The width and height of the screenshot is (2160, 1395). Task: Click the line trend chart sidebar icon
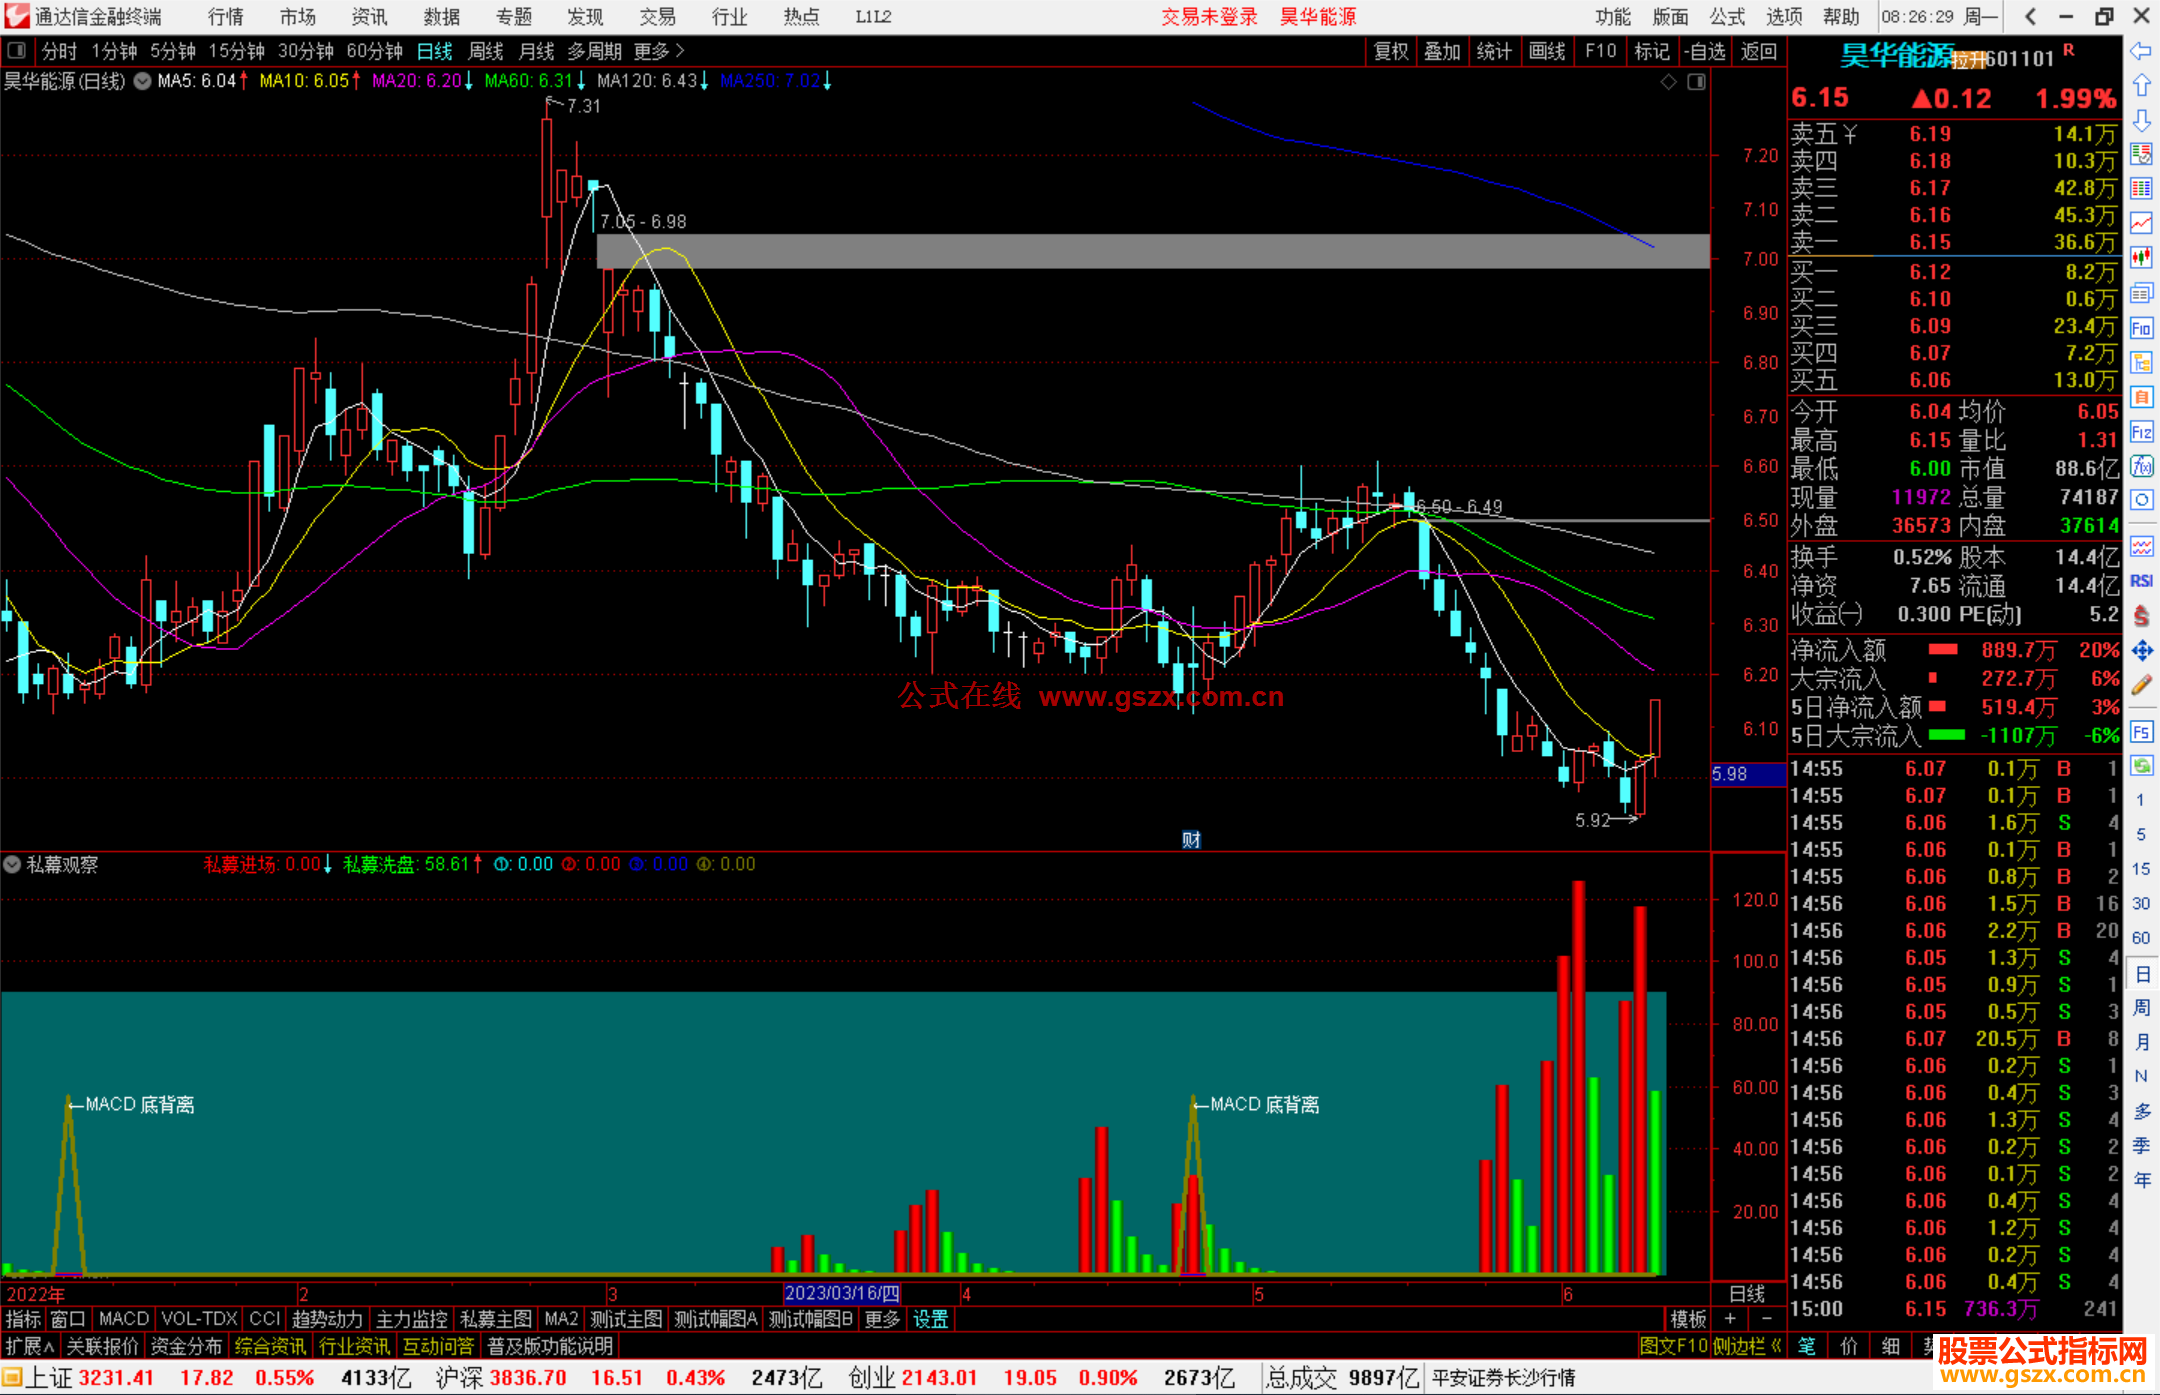pyautogui.click(x=2141, y=223)
